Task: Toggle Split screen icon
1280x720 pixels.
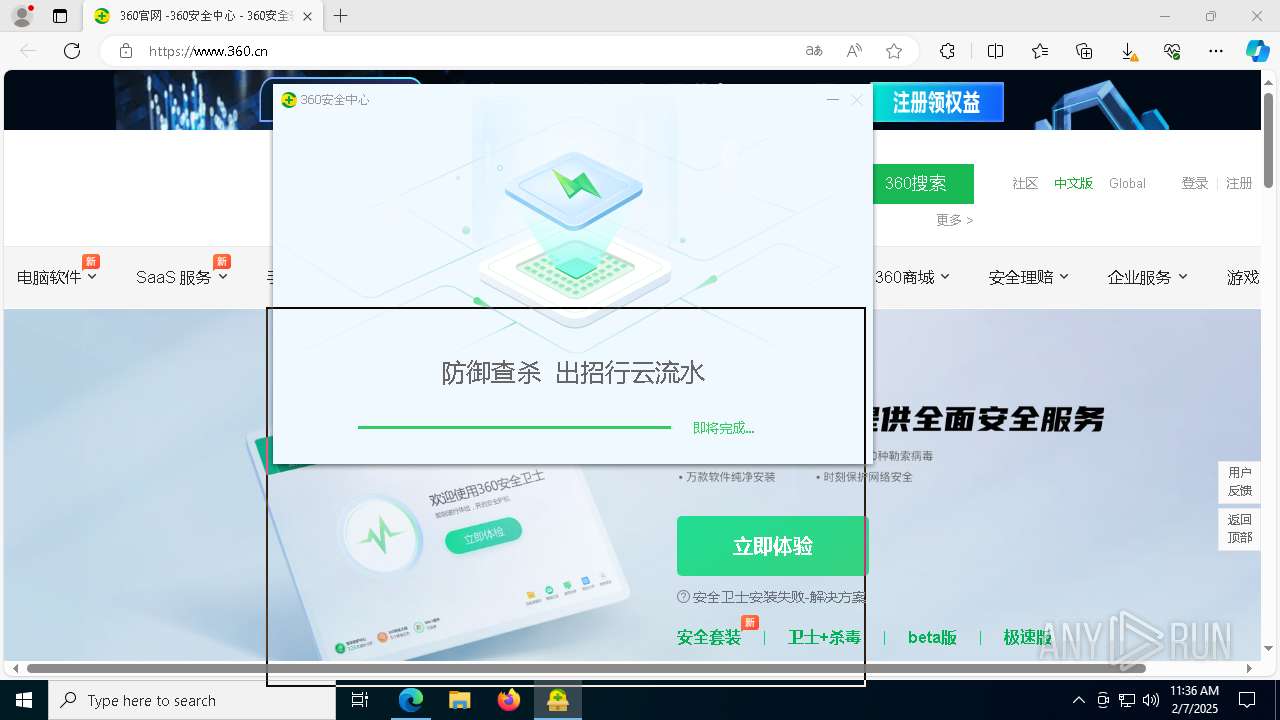Action: (995, 51)
